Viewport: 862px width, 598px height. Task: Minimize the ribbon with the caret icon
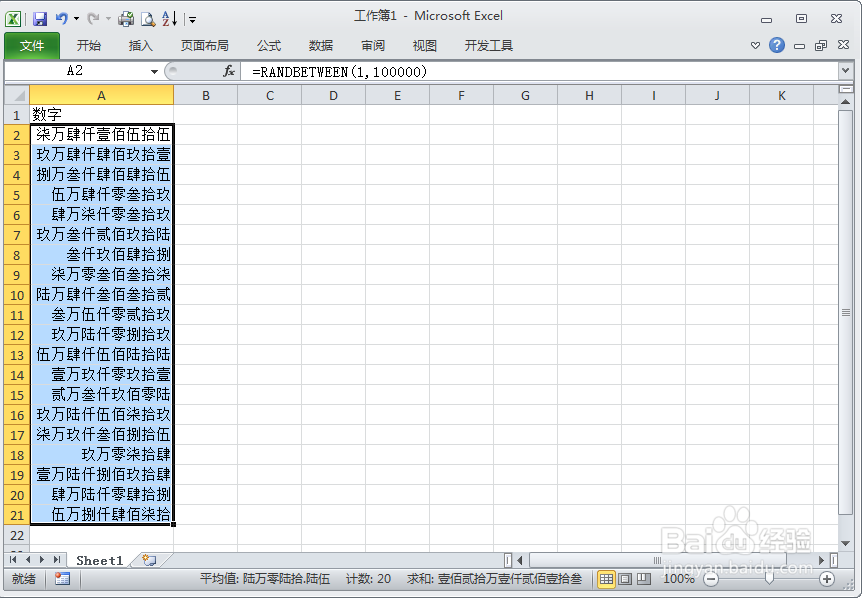pyautogui.click(x=755, y=46)
